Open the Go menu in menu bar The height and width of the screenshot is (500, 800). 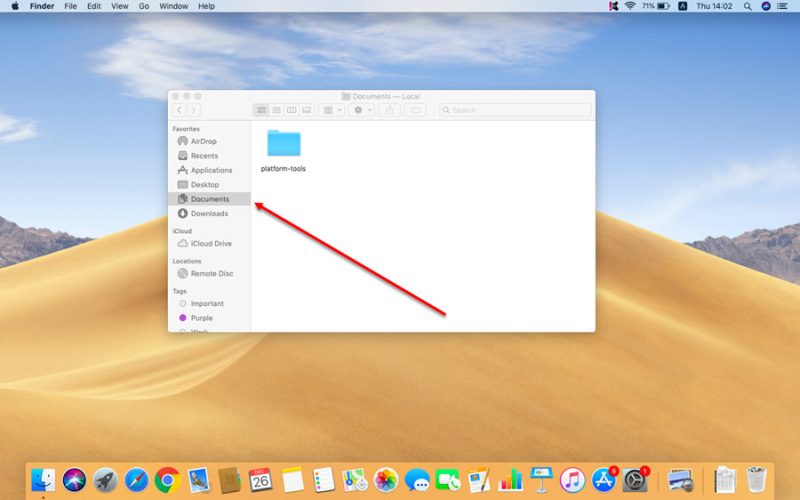144,6
